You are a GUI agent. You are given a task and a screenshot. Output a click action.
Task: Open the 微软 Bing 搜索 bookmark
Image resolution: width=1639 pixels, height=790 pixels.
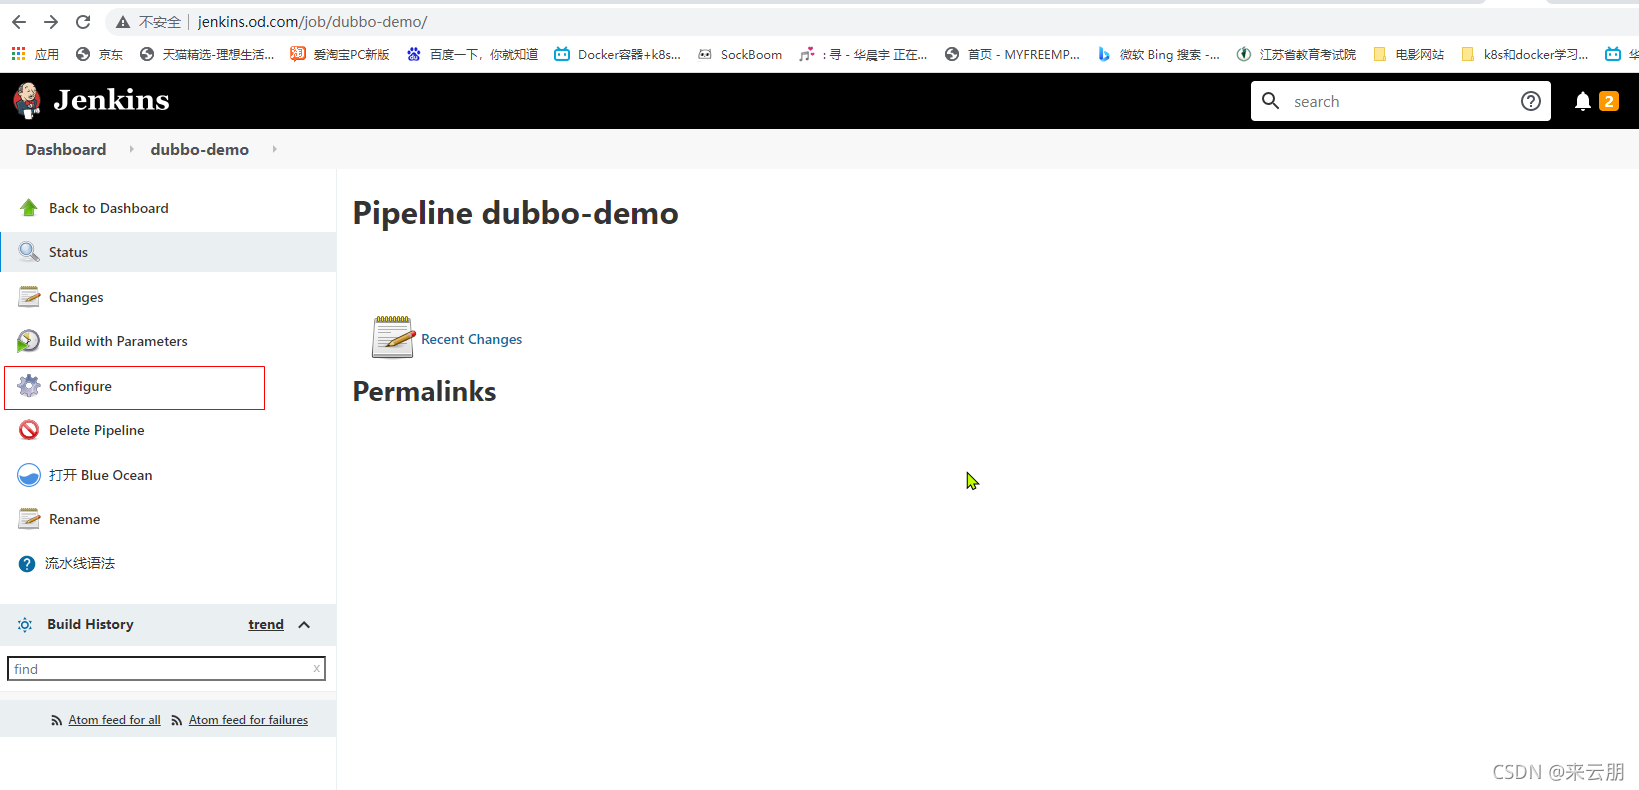coord(1158,54)
